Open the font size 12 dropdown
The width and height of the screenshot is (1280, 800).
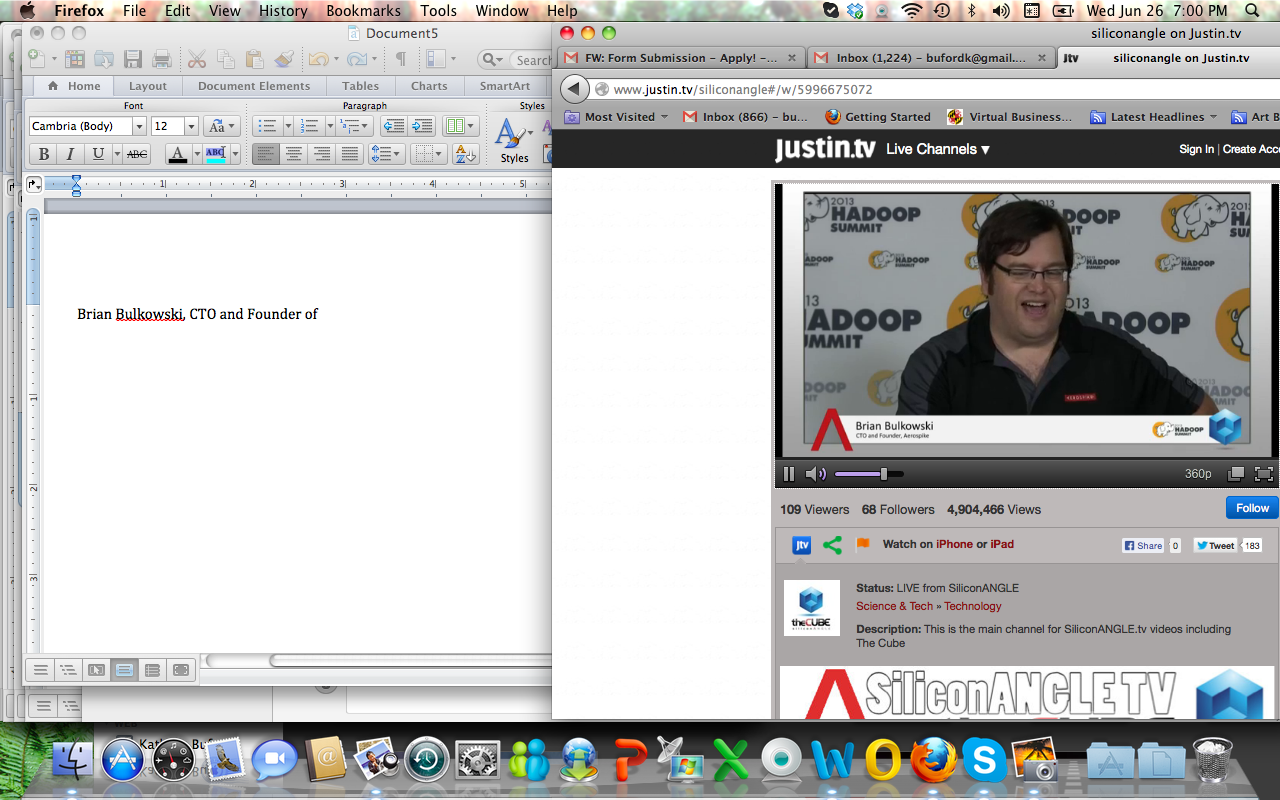(191, 127)
